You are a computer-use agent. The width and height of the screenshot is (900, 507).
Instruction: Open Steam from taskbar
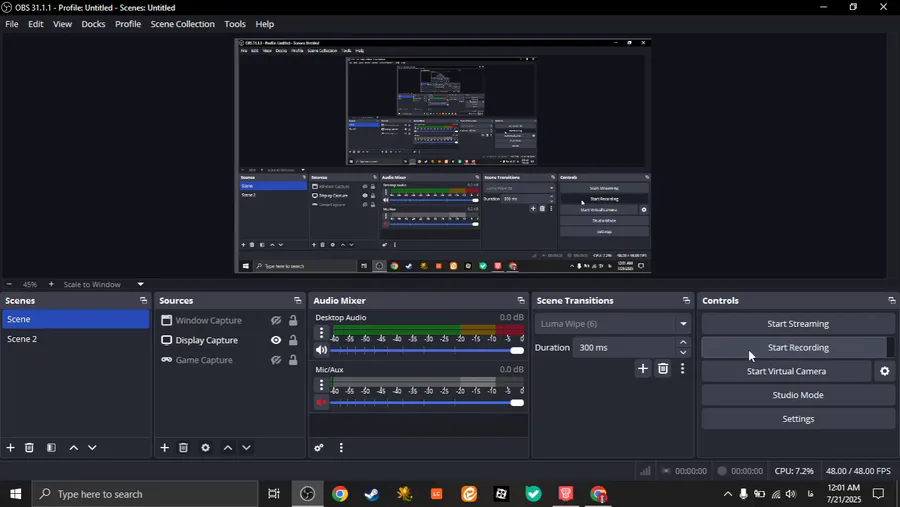(x=372, y=494)
